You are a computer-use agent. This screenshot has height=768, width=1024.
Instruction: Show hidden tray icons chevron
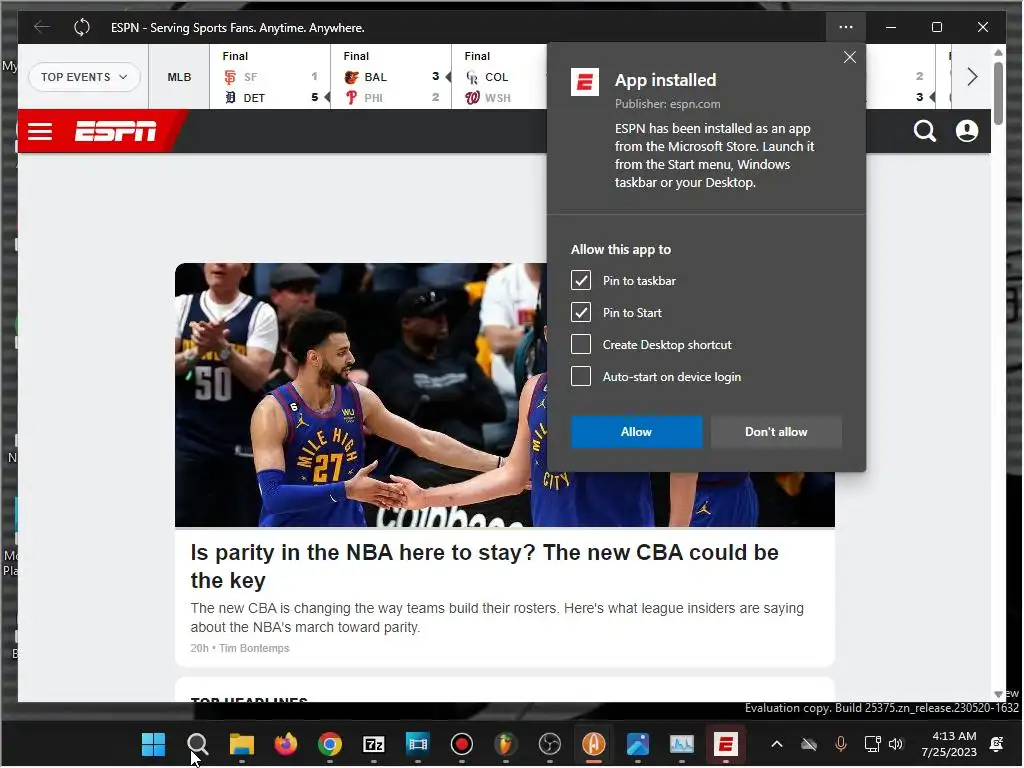click(776, 744)
